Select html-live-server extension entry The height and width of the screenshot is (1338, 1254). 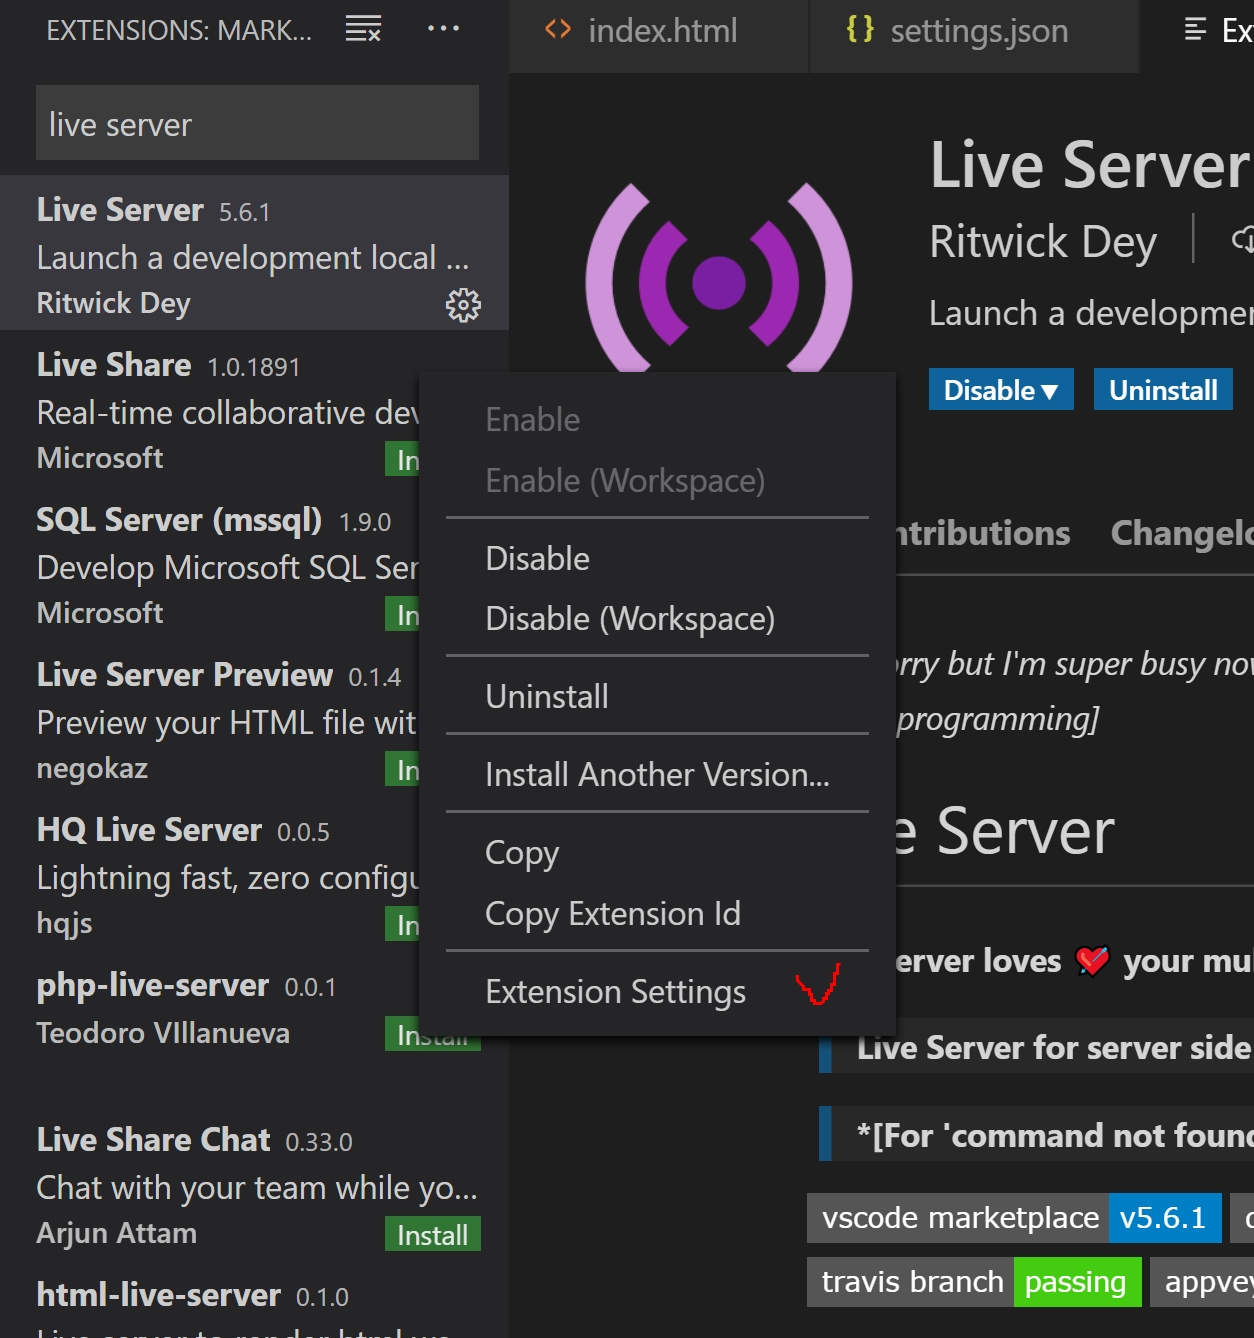point(254,1300)
